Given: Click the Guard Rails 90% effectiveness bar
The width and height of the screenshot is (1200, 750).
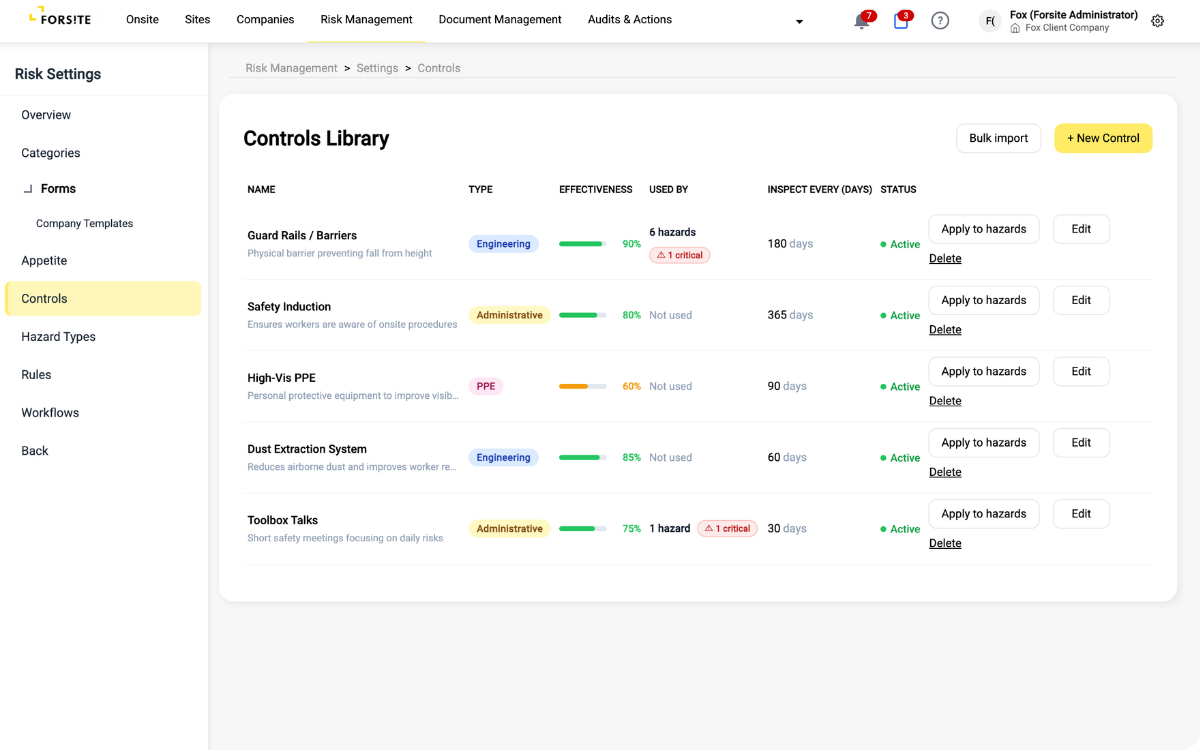Looking at the screenshot, I should tap(583, 244).
